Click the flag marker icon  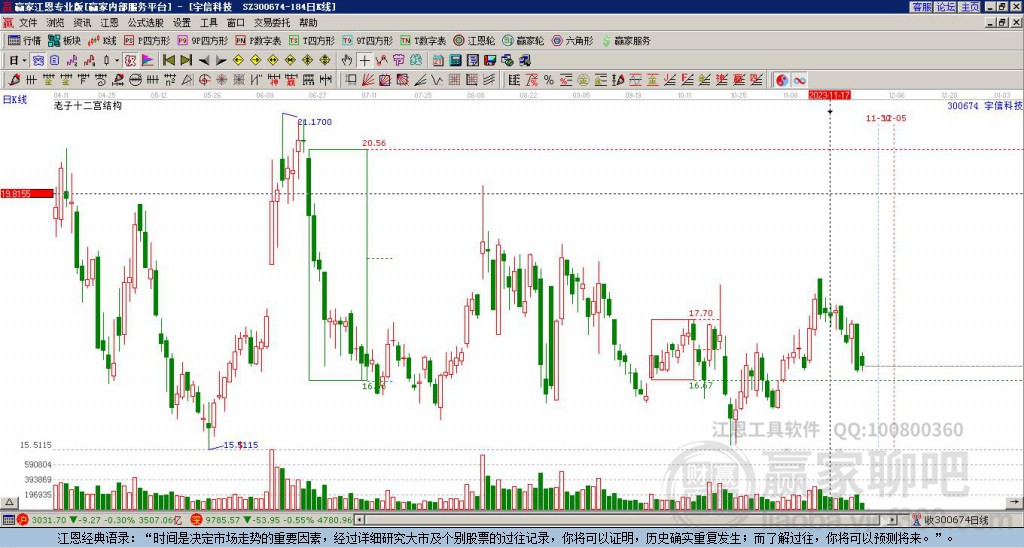148,61
